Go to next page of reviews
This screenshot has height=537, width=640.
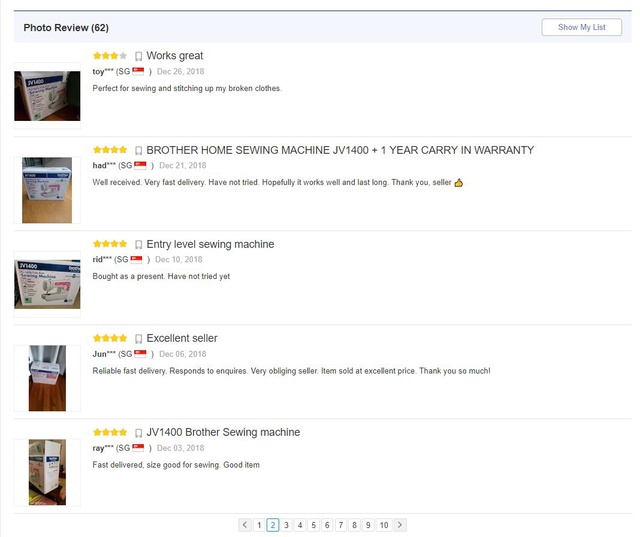coord(400,525)
